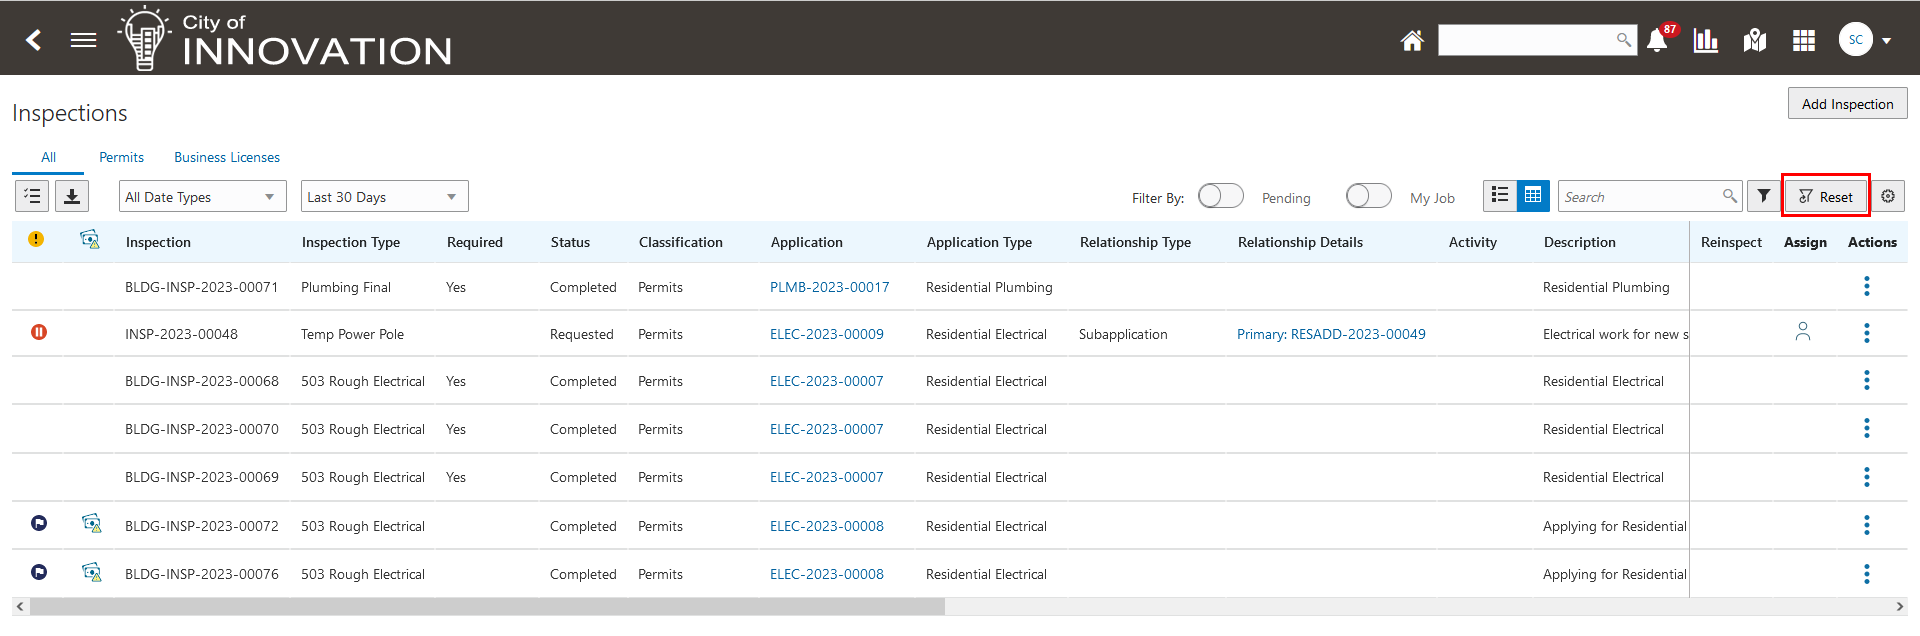The image size is (1920, 636).
Task: Click the horizontal scrollbar below the table
Action: click(x=487, y=607)
